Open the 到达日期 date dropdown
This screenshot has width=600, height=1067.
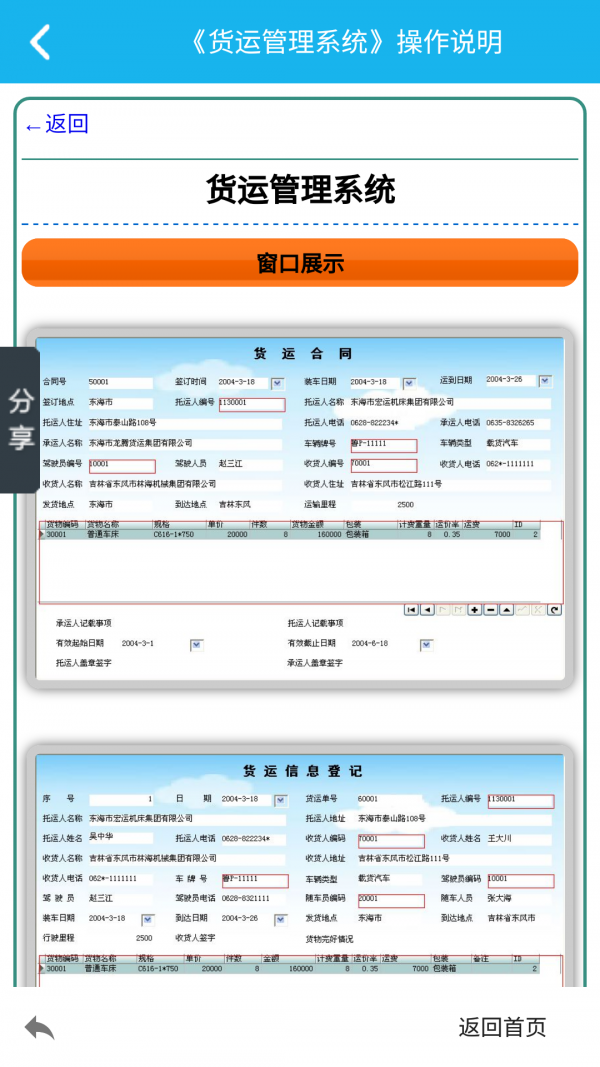coord(280,920)
